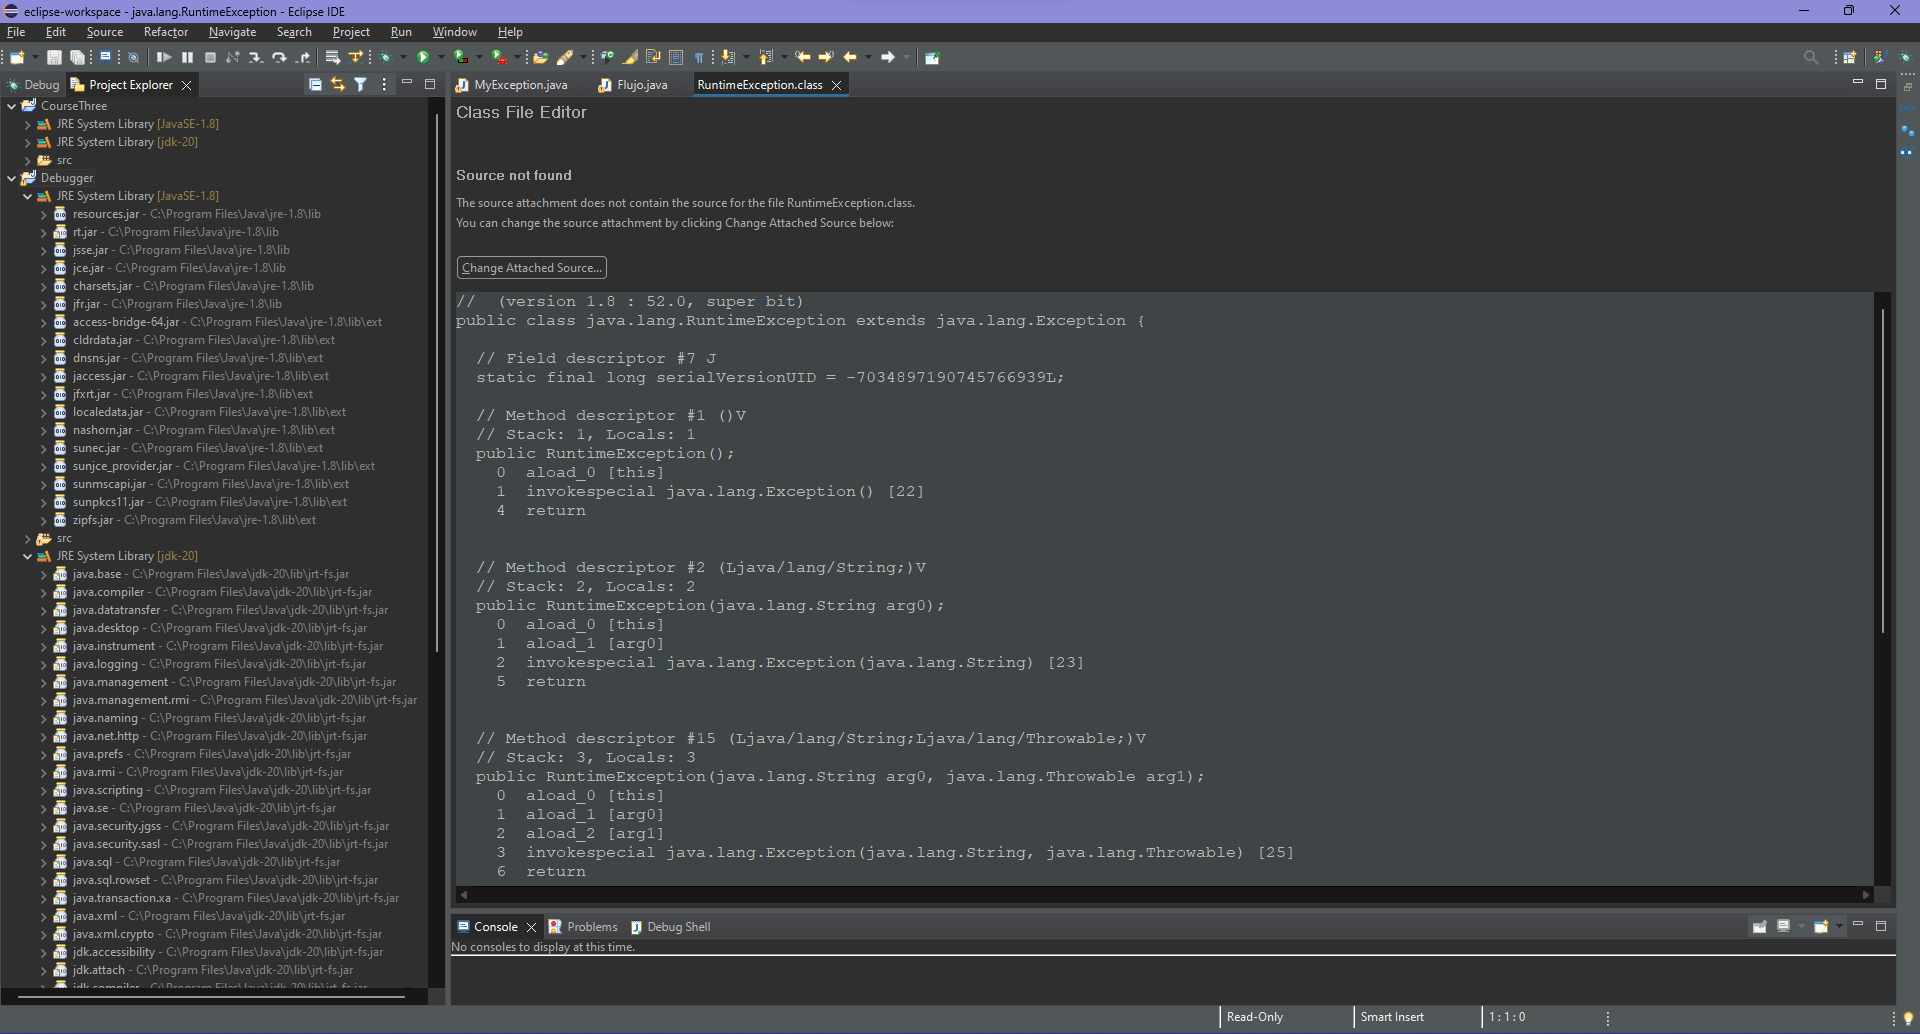Open Project Explorer view menu dots
This screenshot has width=1920, height=1034.
(384, 85)
